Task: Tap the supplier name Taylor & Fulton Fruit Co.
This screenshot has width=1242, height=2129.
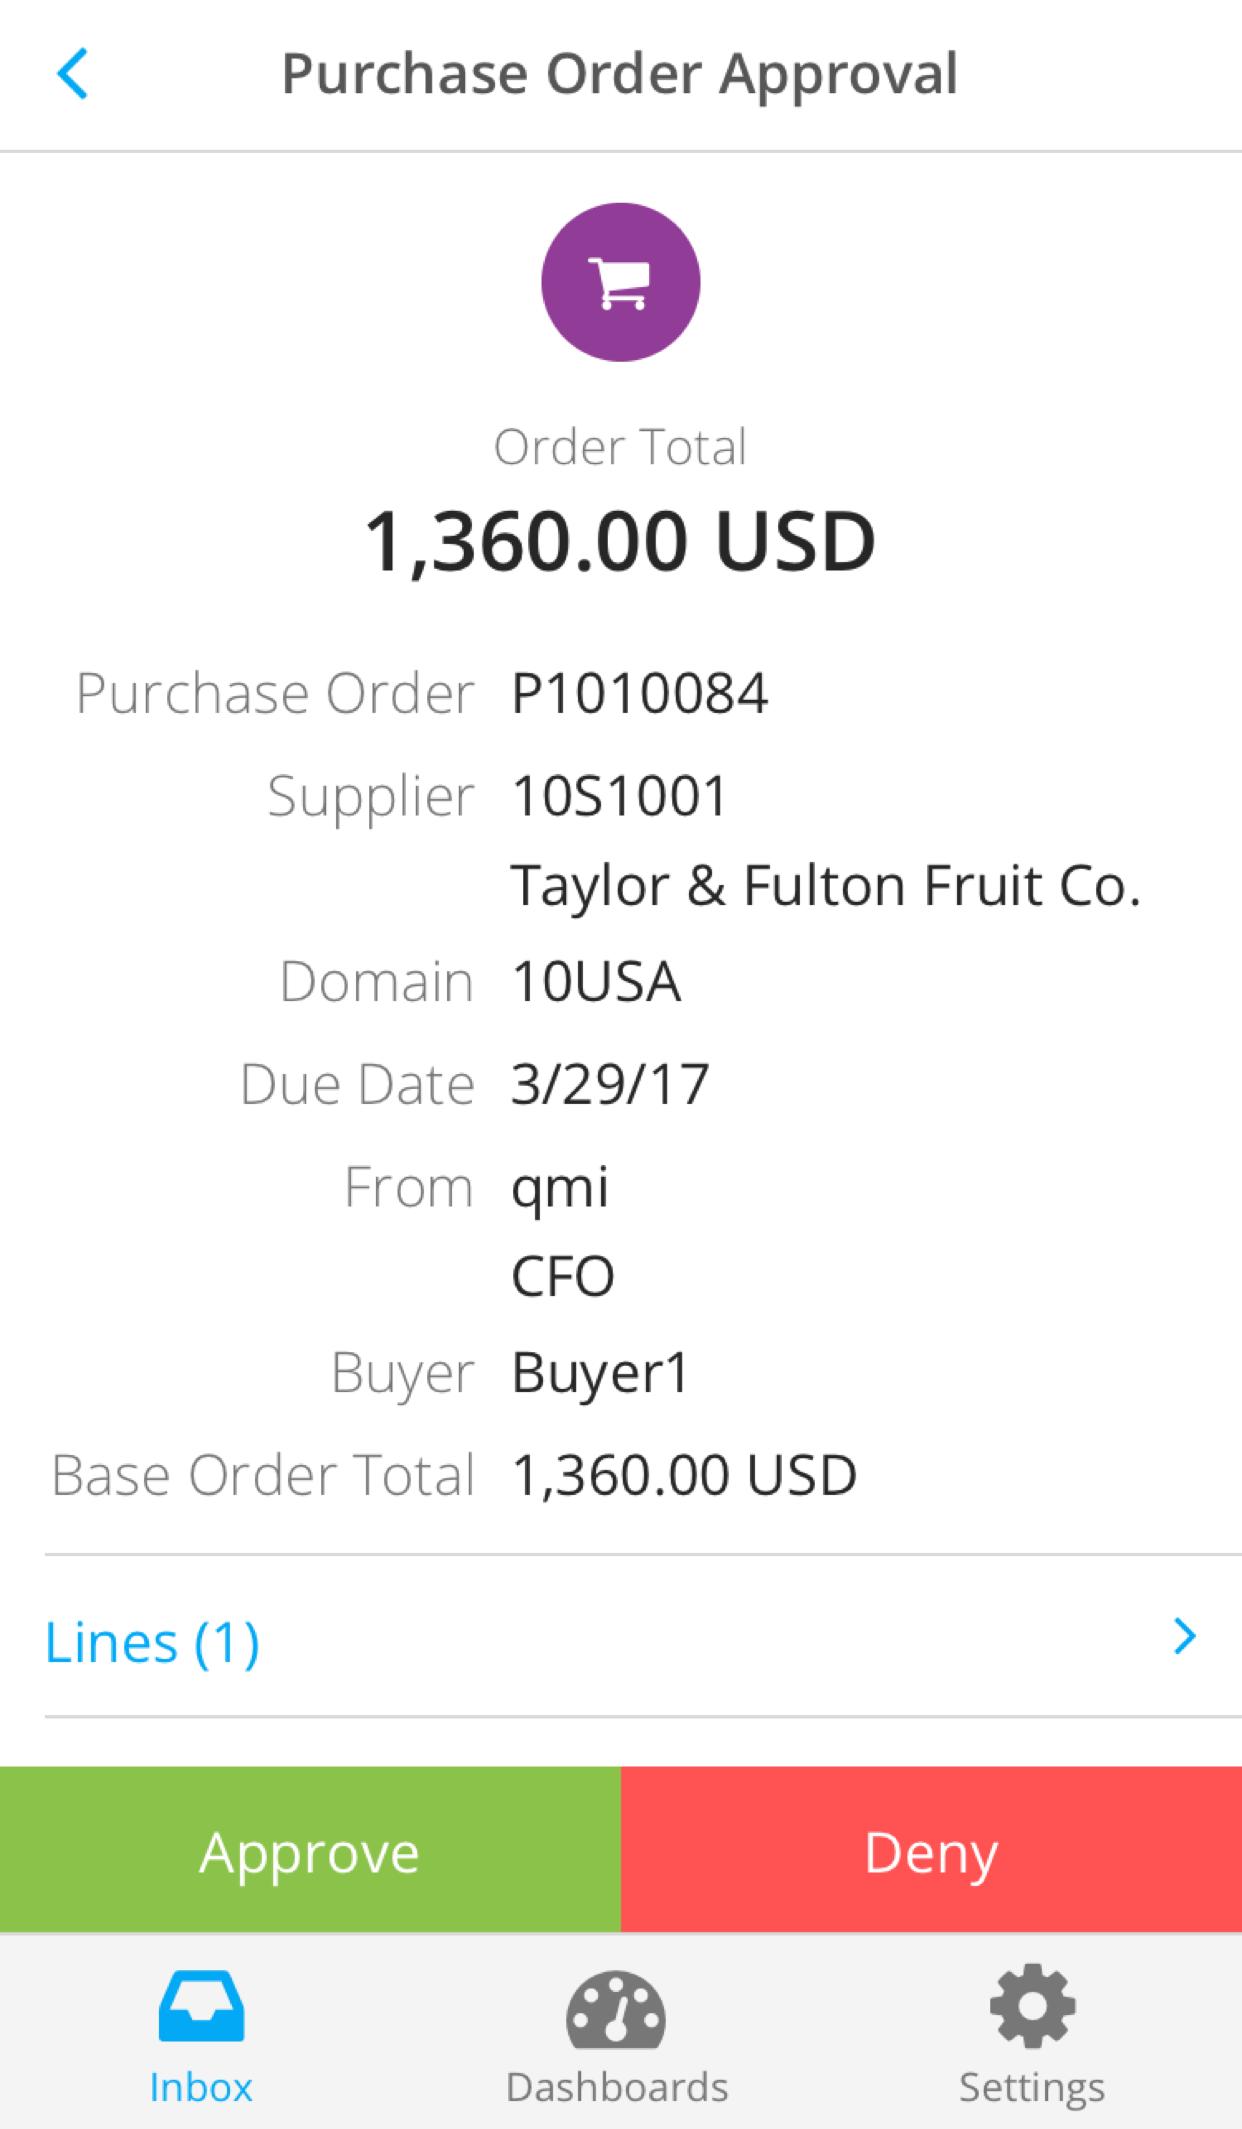Action: coord(826,886)
